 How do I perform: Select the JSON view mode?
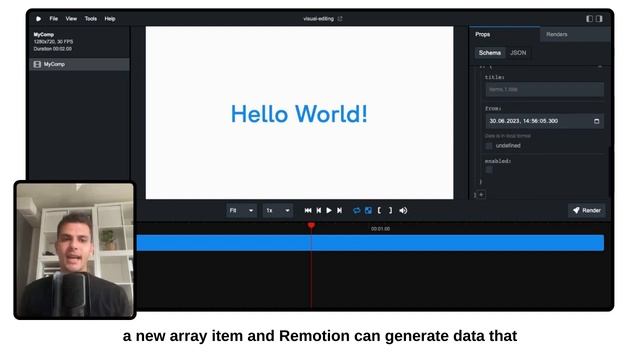click(x=518, y=53)
